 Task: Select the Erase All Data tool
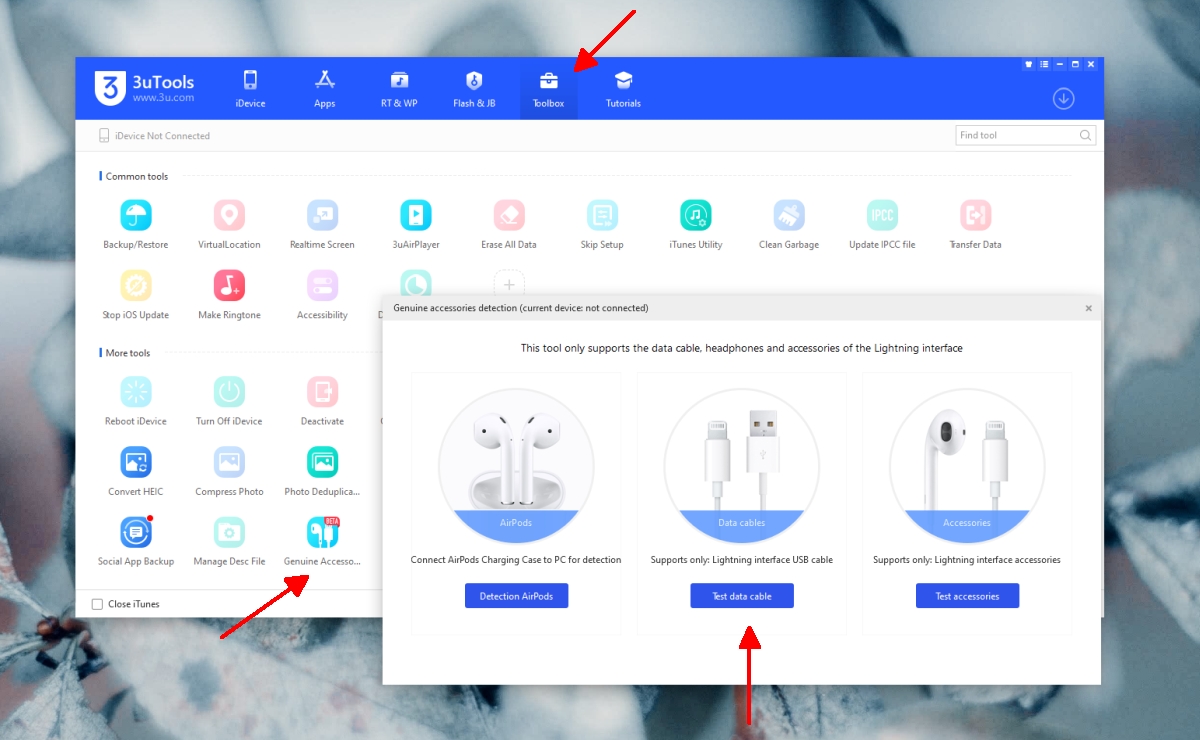coord(508,222)
